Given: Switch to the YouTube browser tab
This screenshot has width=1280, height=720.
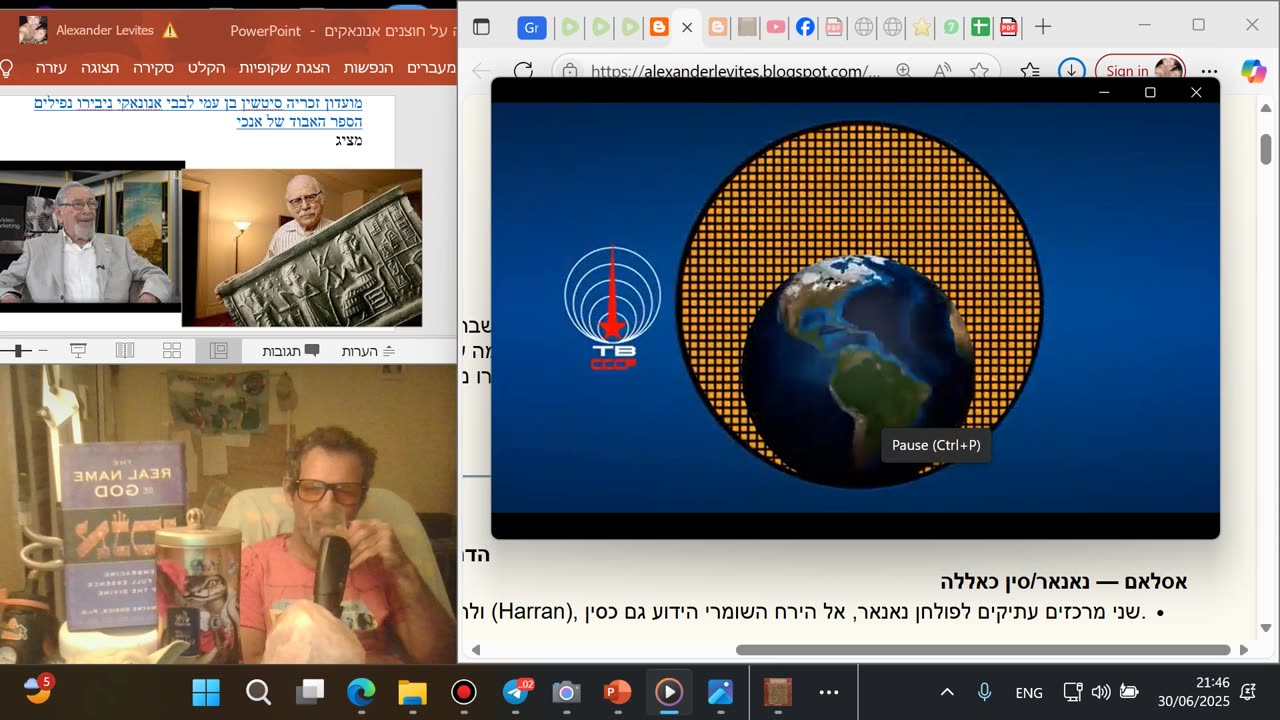Looking at the screenshot, I should 775,27.
